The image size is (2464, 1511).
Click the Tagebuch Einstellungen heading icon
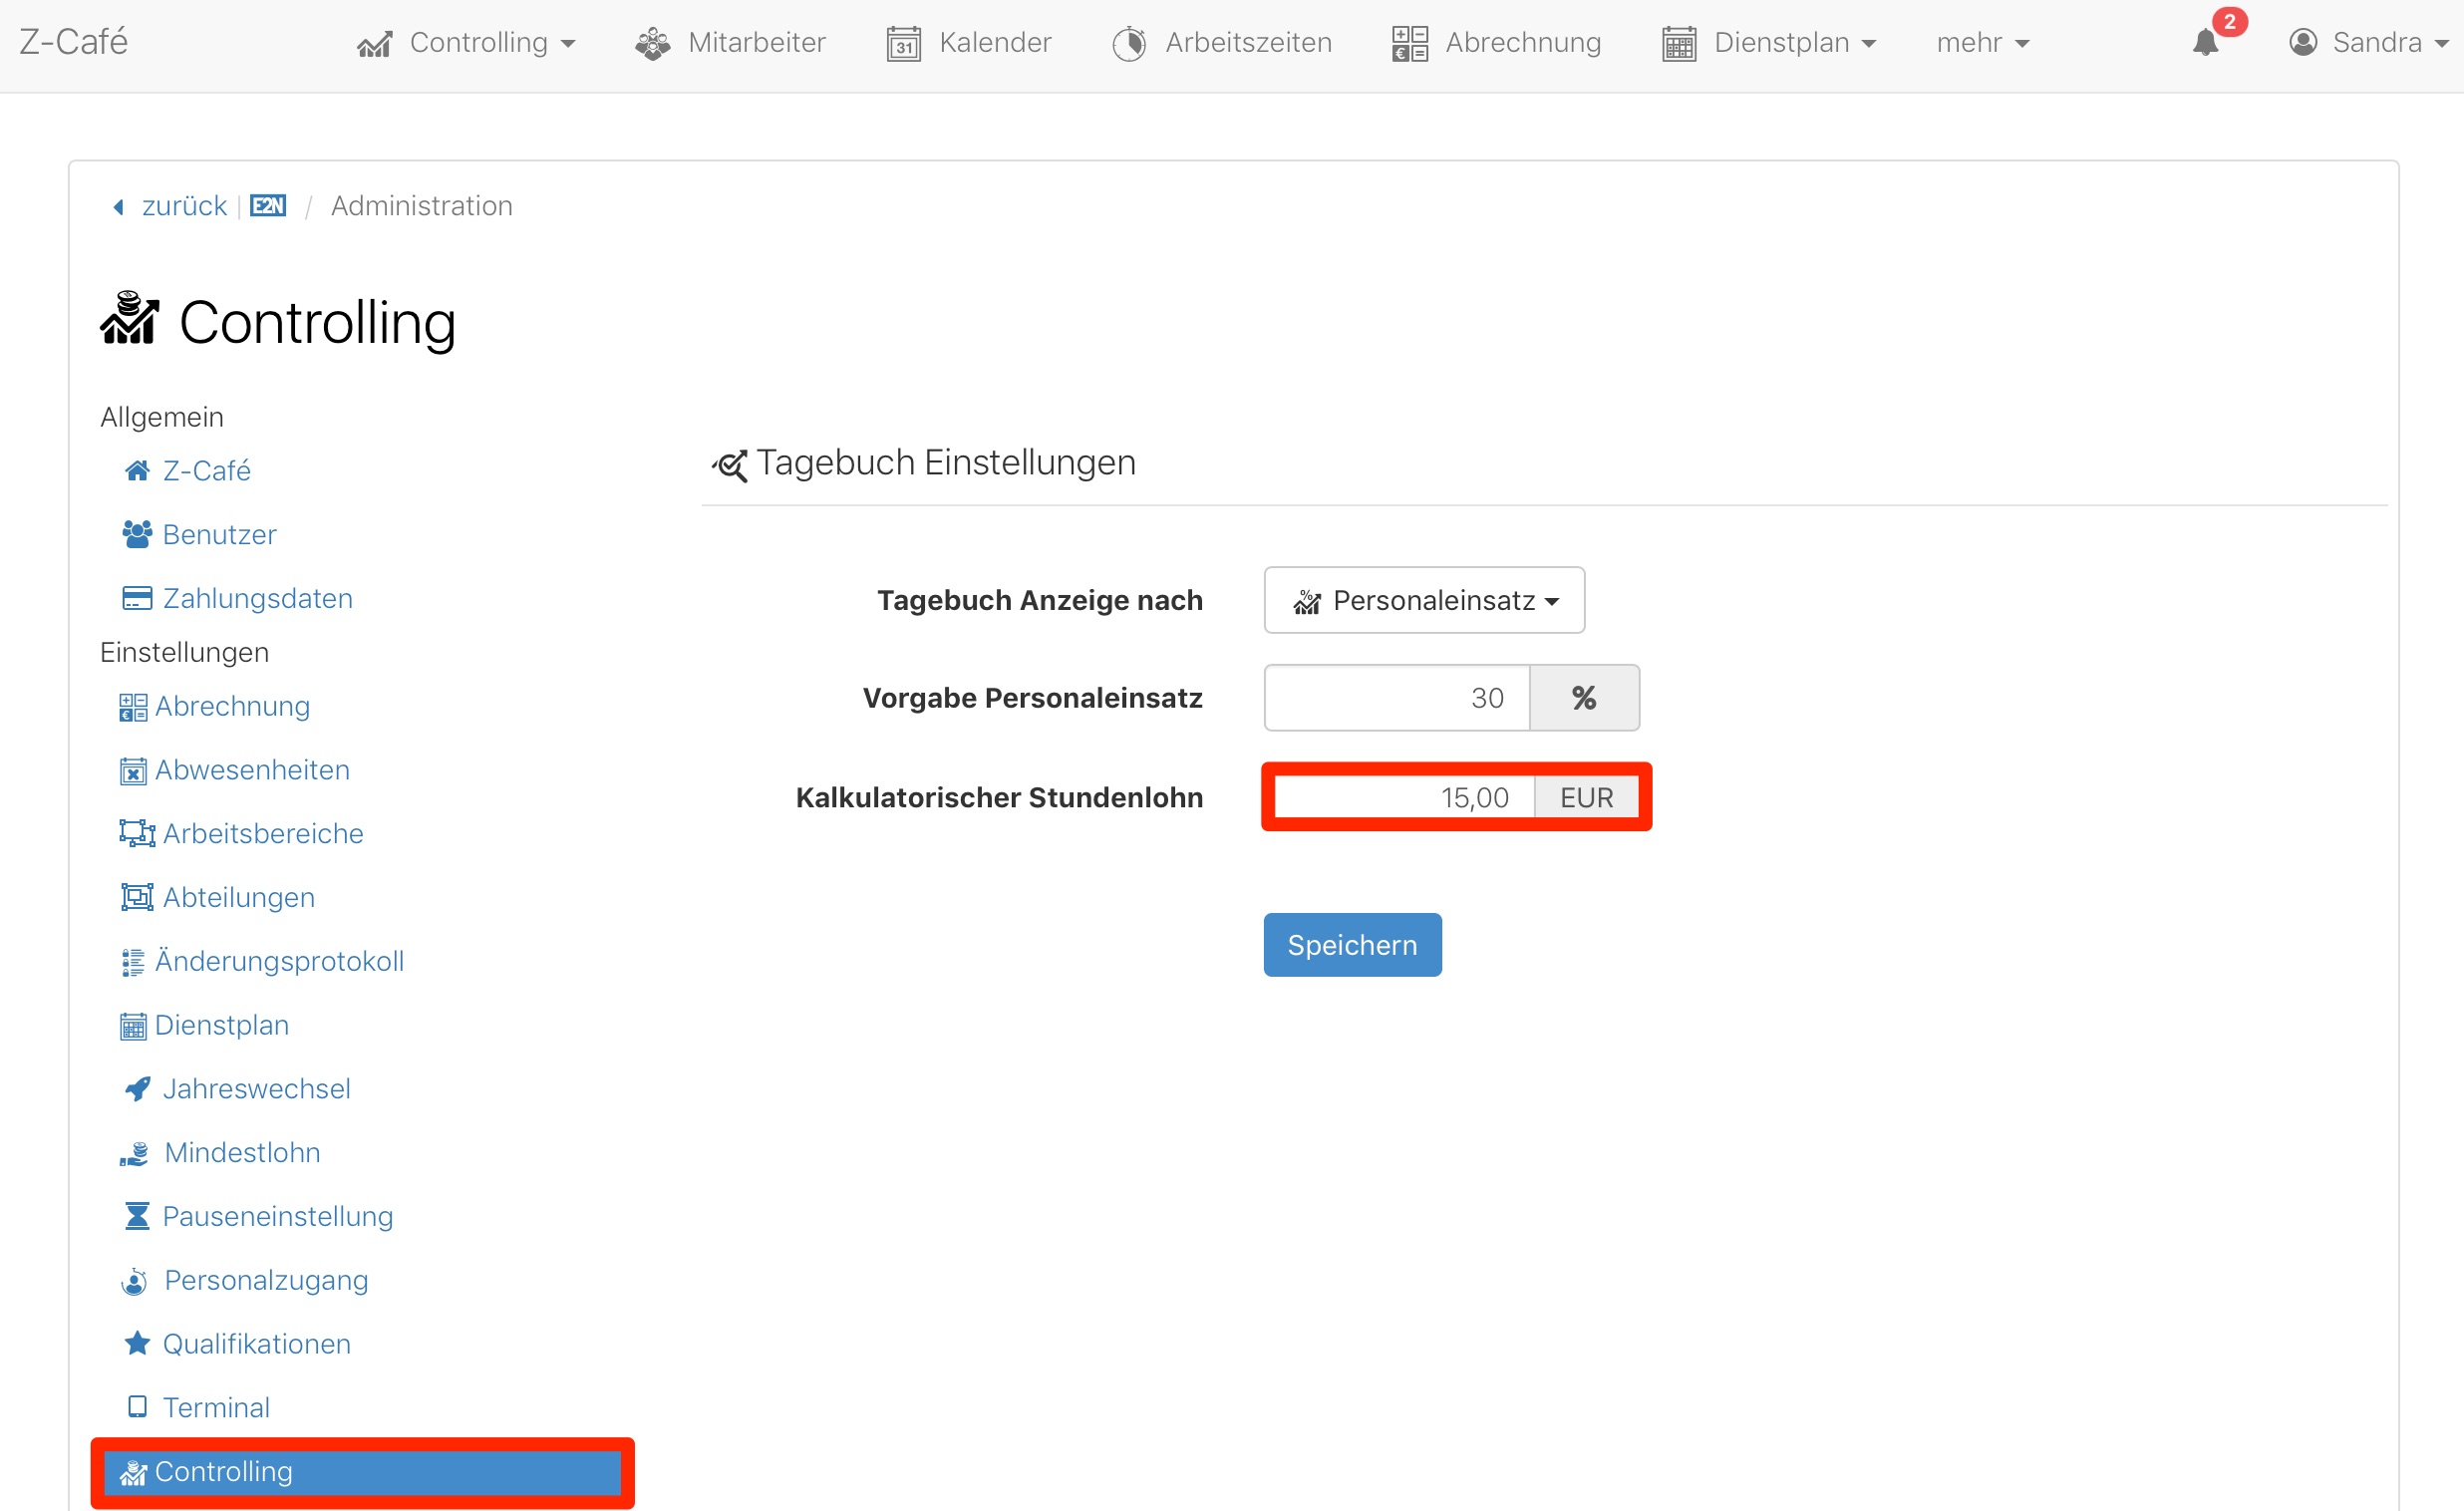730,465
